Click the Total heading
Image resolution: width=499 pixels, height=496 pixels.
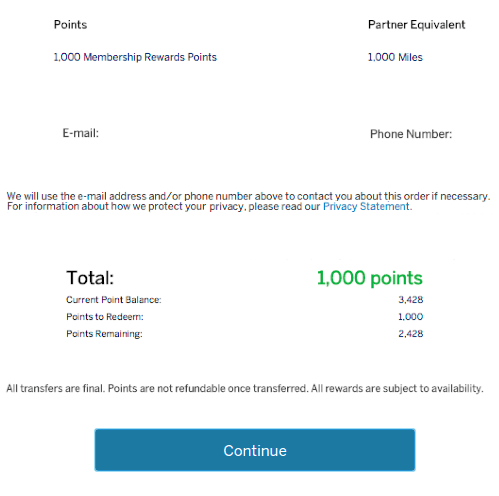[90, 278]
